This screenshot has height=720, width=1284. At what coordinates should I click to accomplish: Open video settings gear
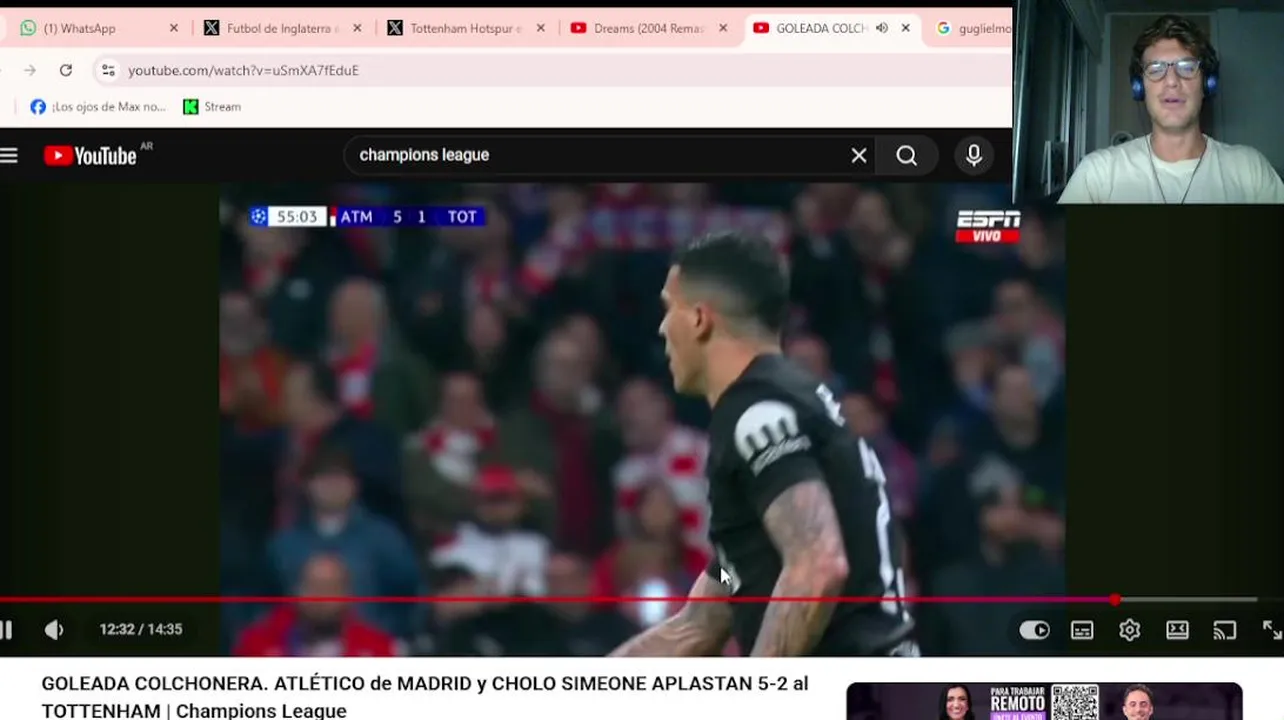coord(1129,630)
